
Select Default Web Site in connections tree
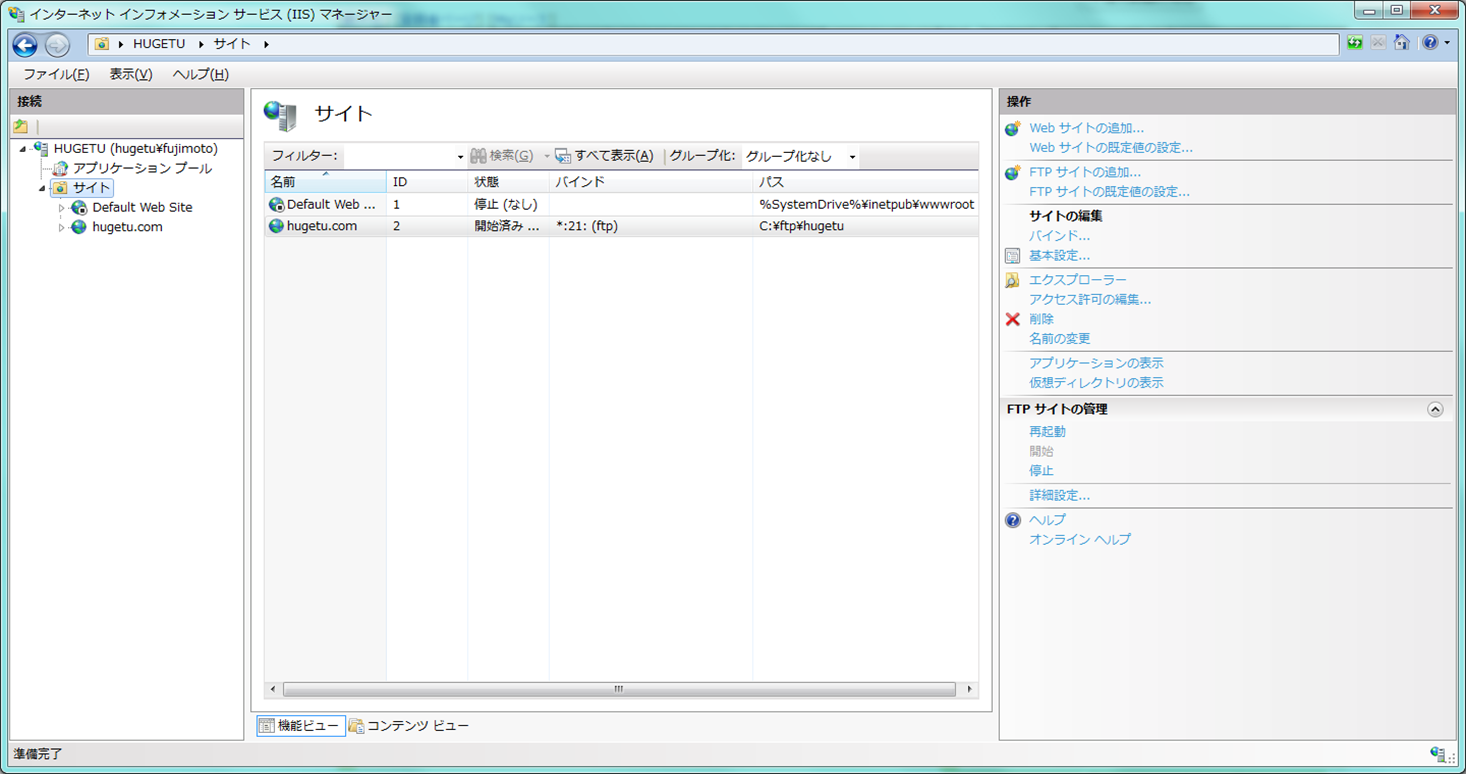coord(142,208)
